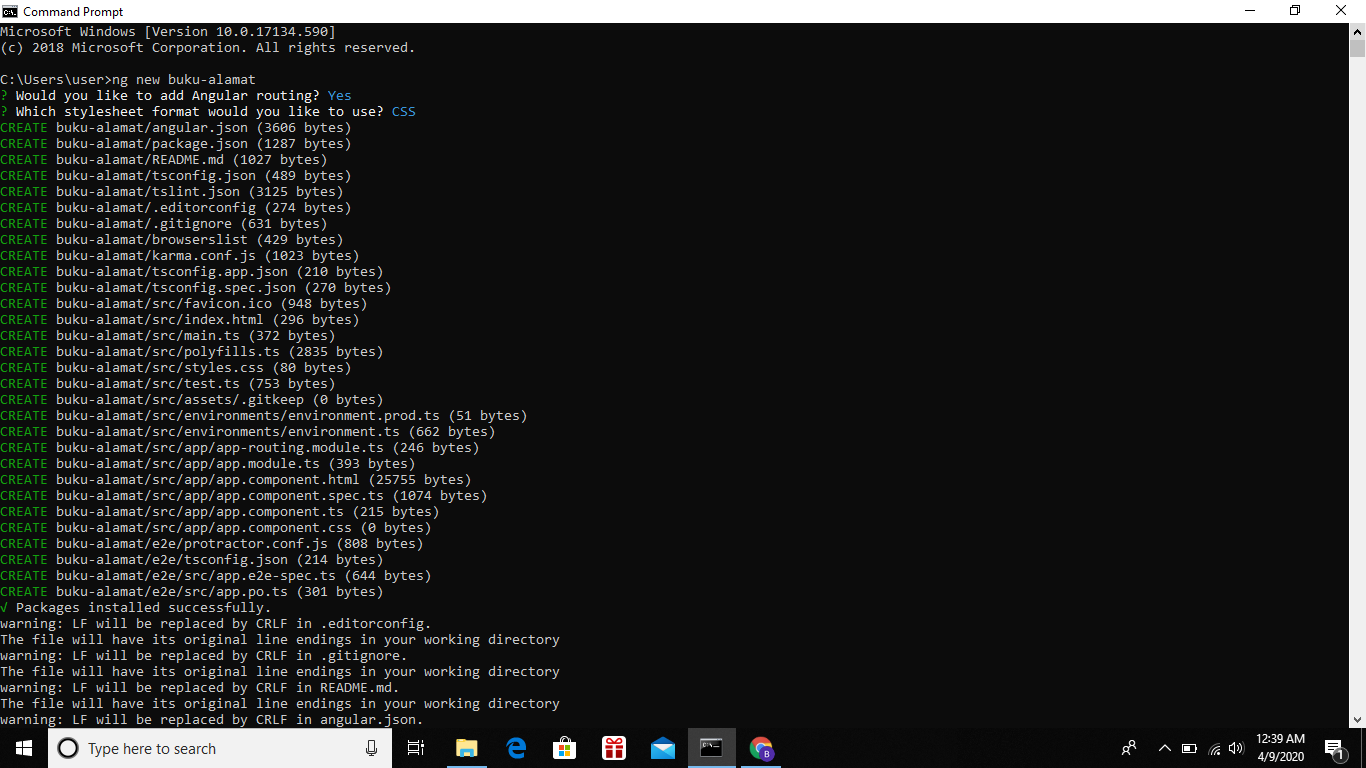Open the Wi-Fi network tray icon

coord(1215,748)
